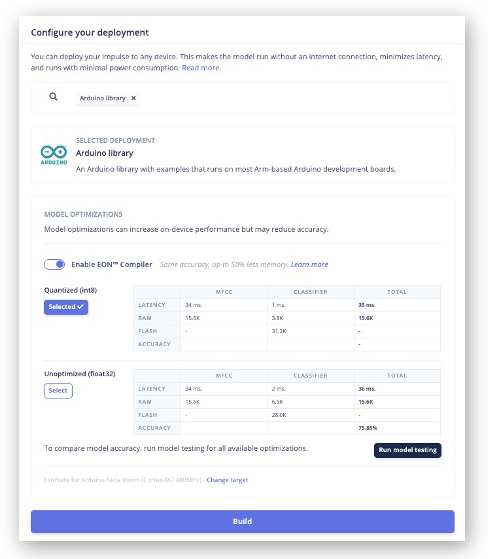Click the Quantized TOTAL latency value
Viewport: 488px width, 559px height.
pyautogui.click(x=367, y=305)
